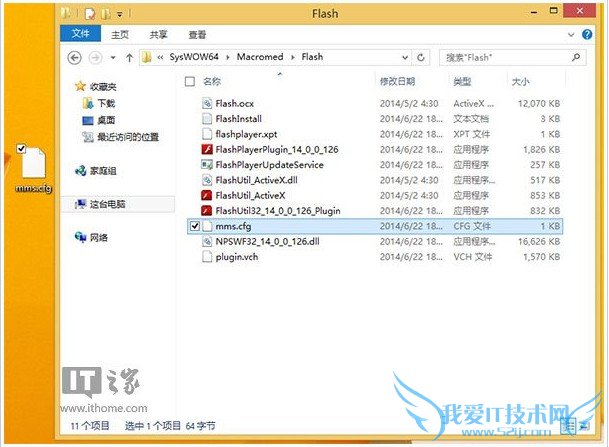Select the FlashInstall text file icon
This screenshot has height=447, width=609.
click(x=207, y=118)
